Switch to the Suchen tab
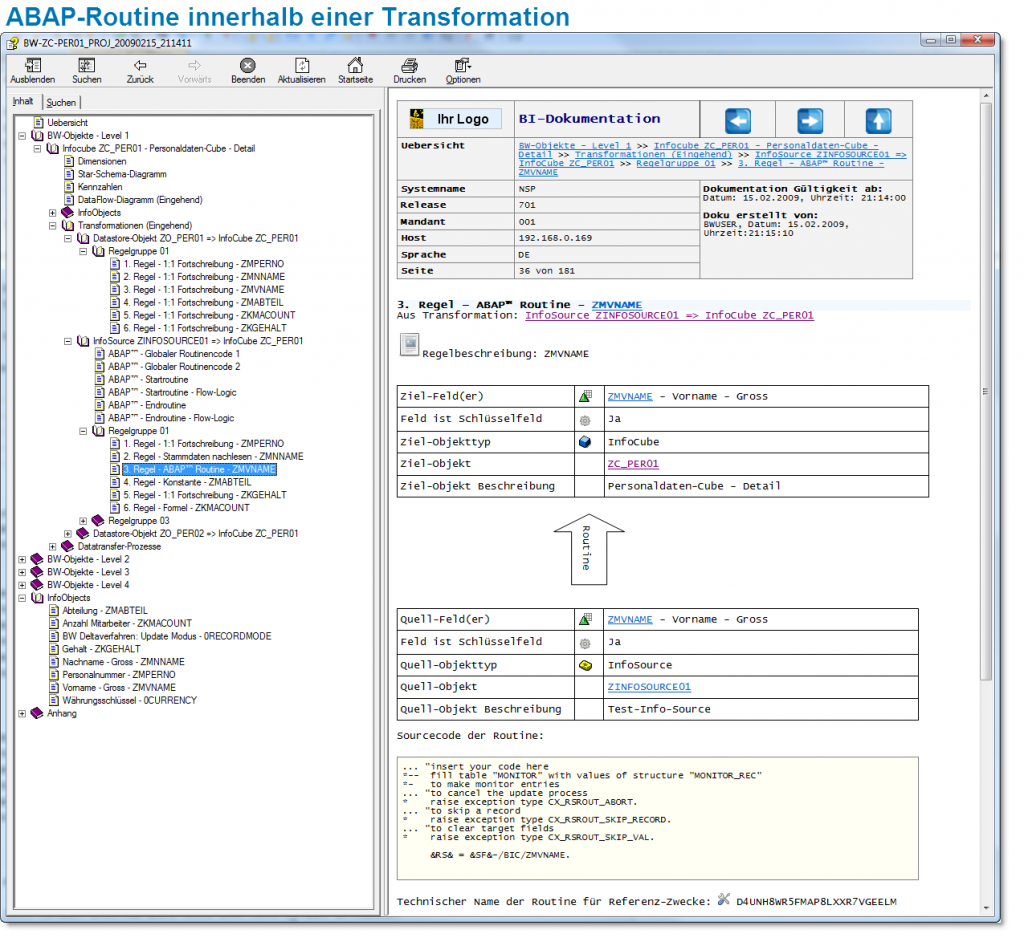This screenshot has height=942, width=1024. pos(61,102)
